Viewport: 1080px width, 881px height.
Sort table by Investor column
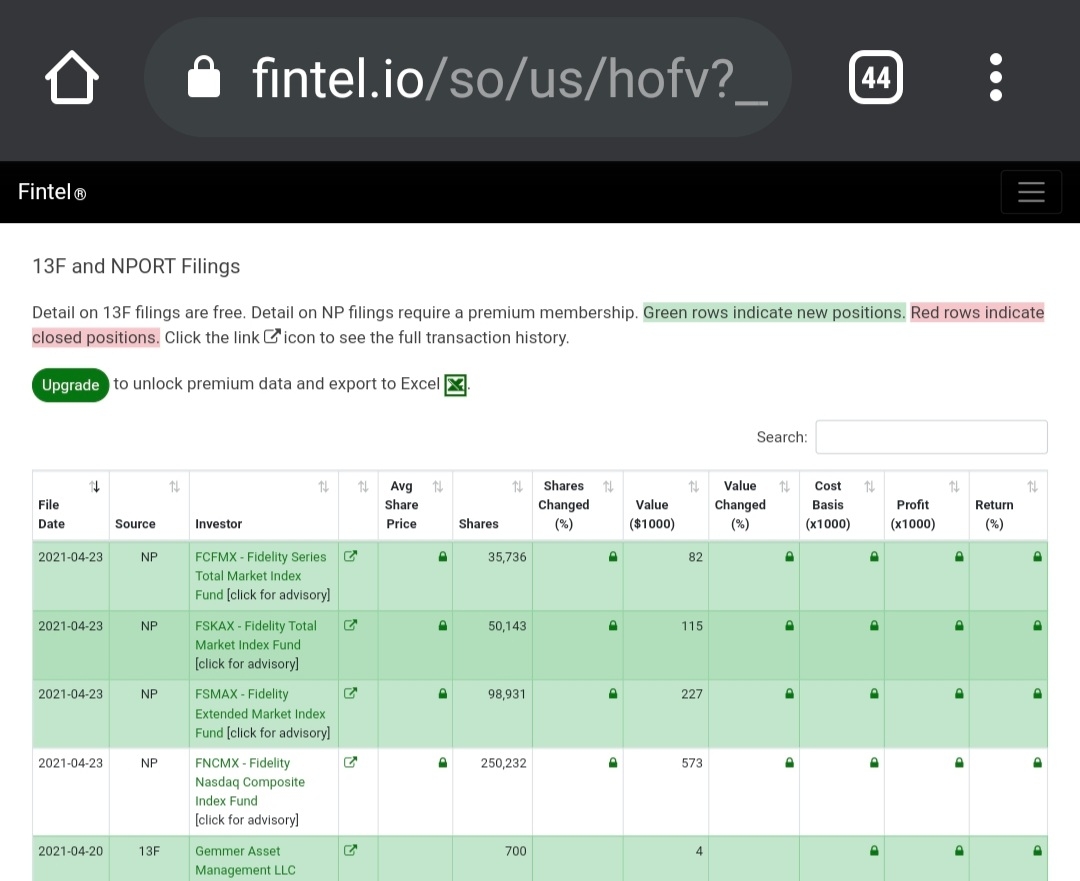click(x=263, y=505)
